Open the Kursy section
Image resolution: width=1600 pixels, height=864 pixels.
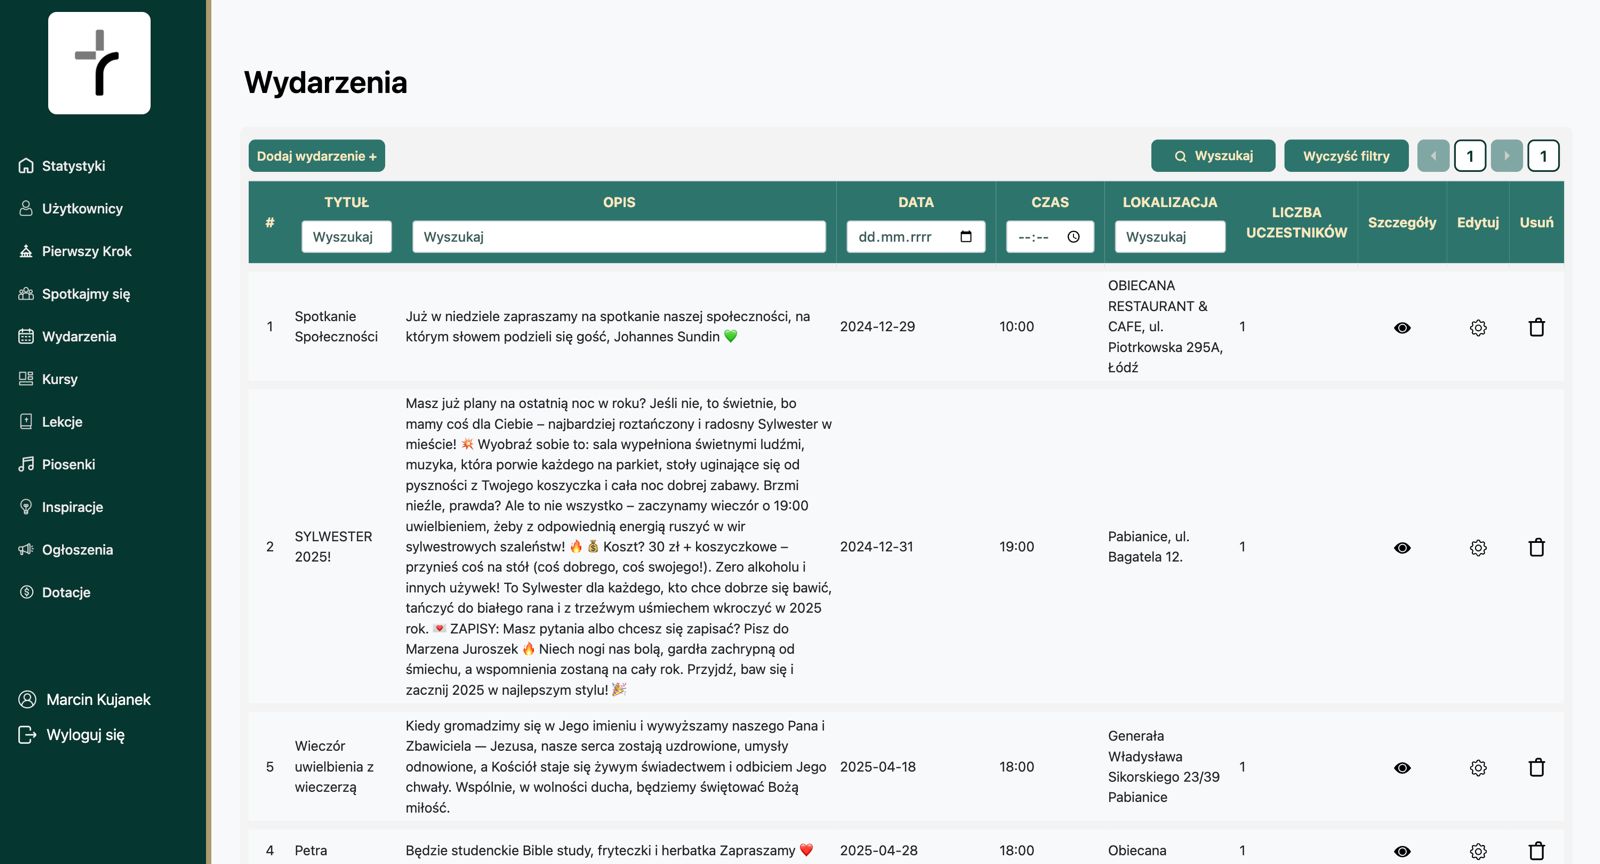point(48,379)
